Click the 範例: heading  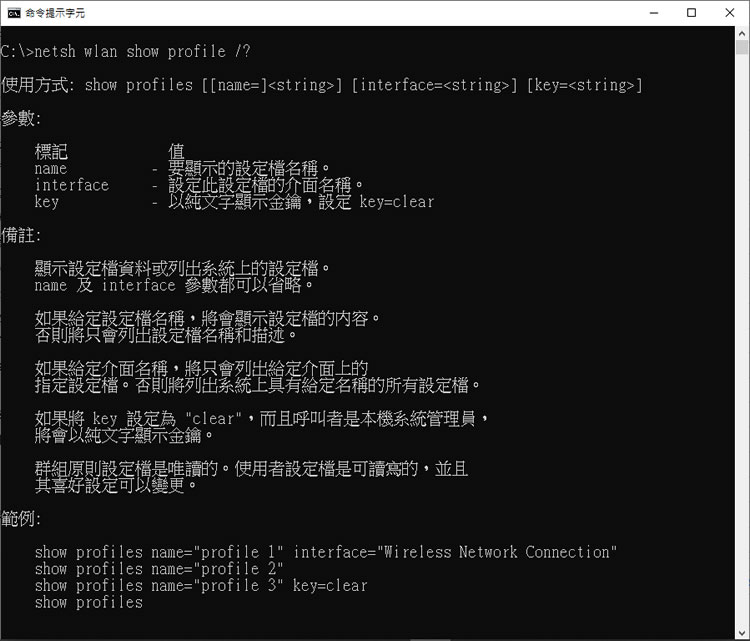point(21,519)
